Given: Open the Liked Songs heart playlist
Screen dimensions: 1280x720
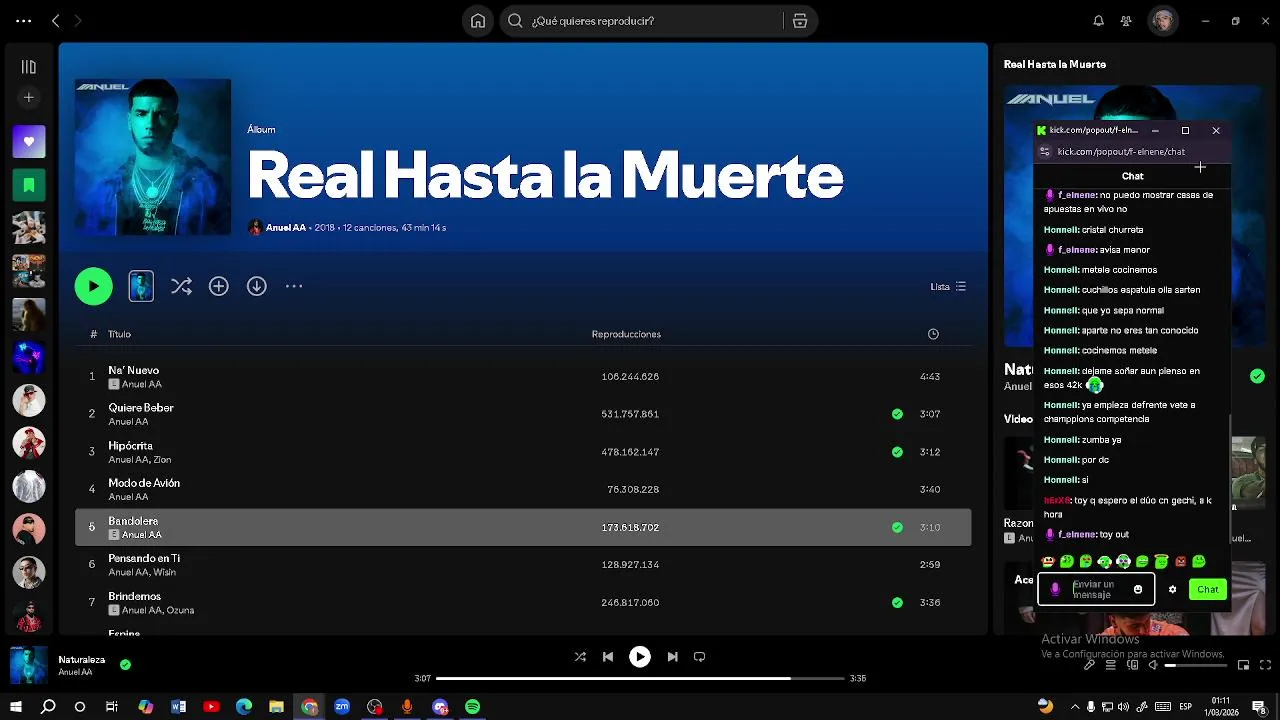Looking at the screenshot, I should tap(28, 142).
